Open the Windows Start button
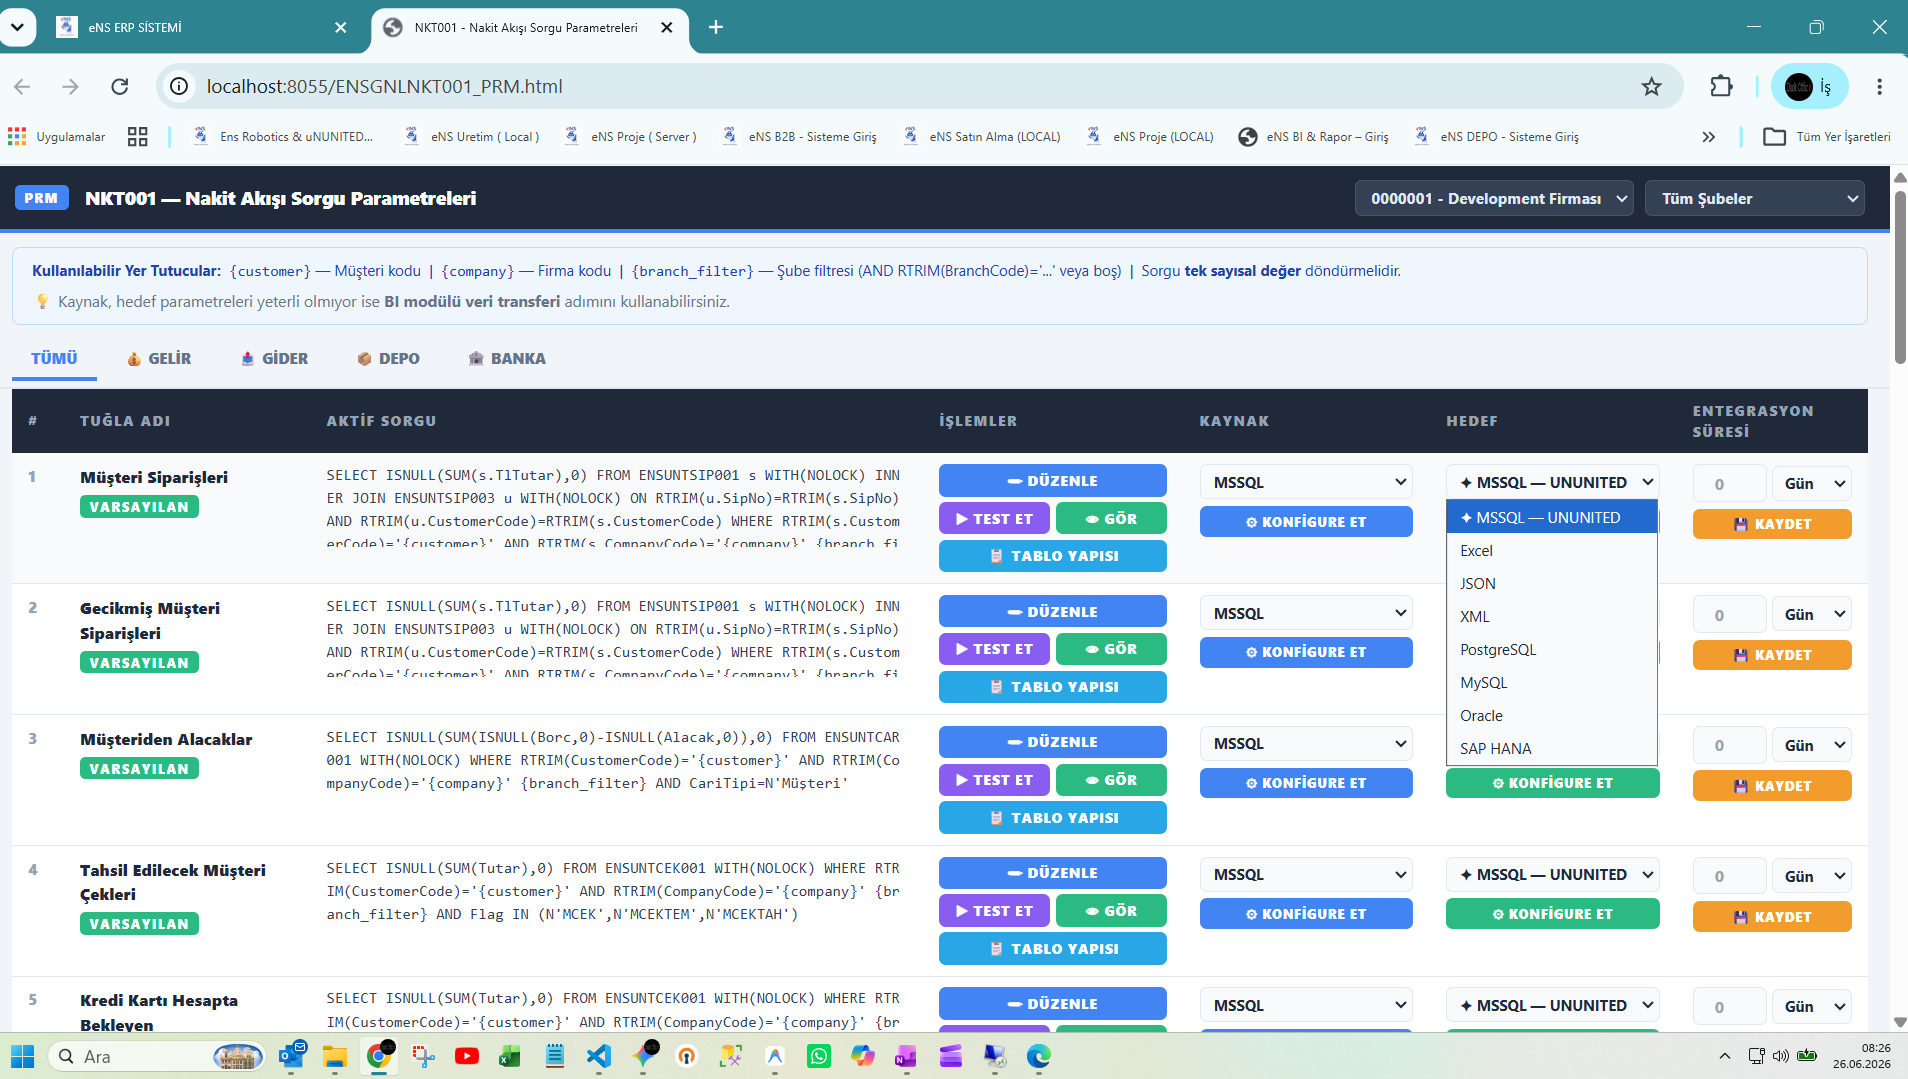The width and height of the screenshot is (1908, 1079). (x=22, y=1056)
